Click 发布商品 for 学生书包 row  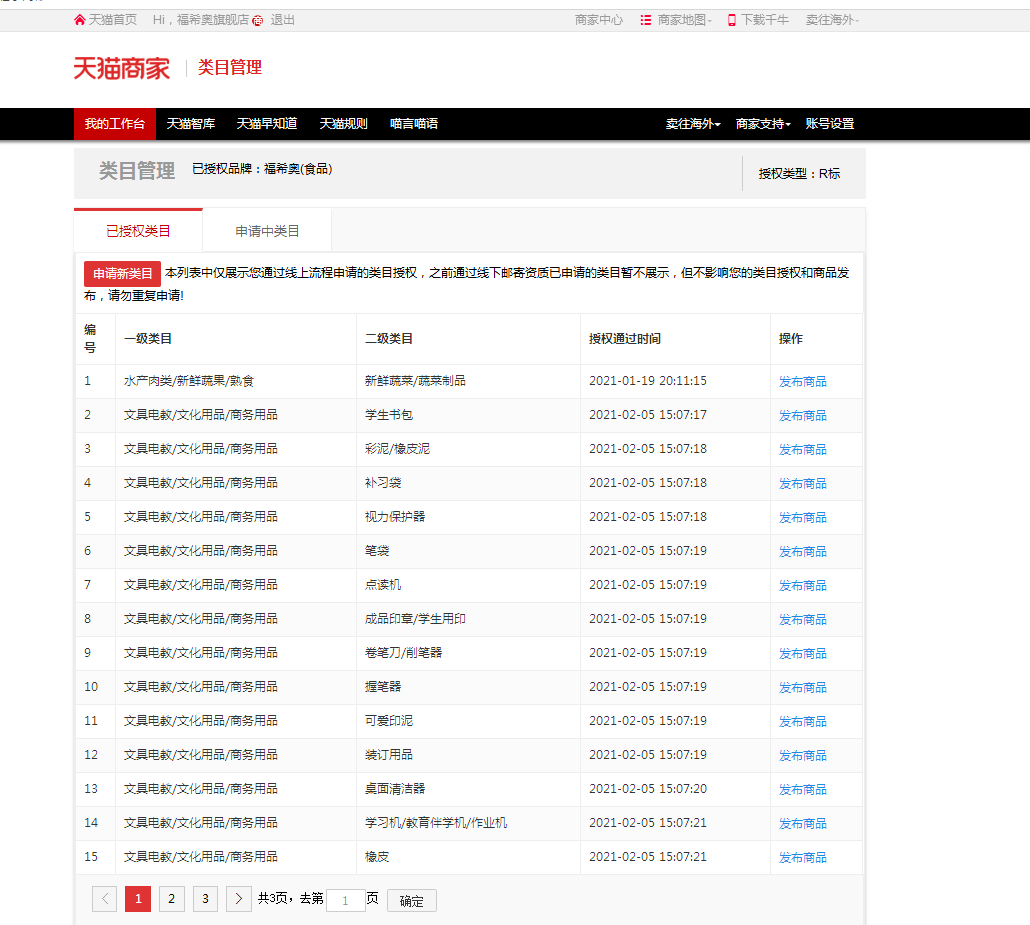pos(803,415)
